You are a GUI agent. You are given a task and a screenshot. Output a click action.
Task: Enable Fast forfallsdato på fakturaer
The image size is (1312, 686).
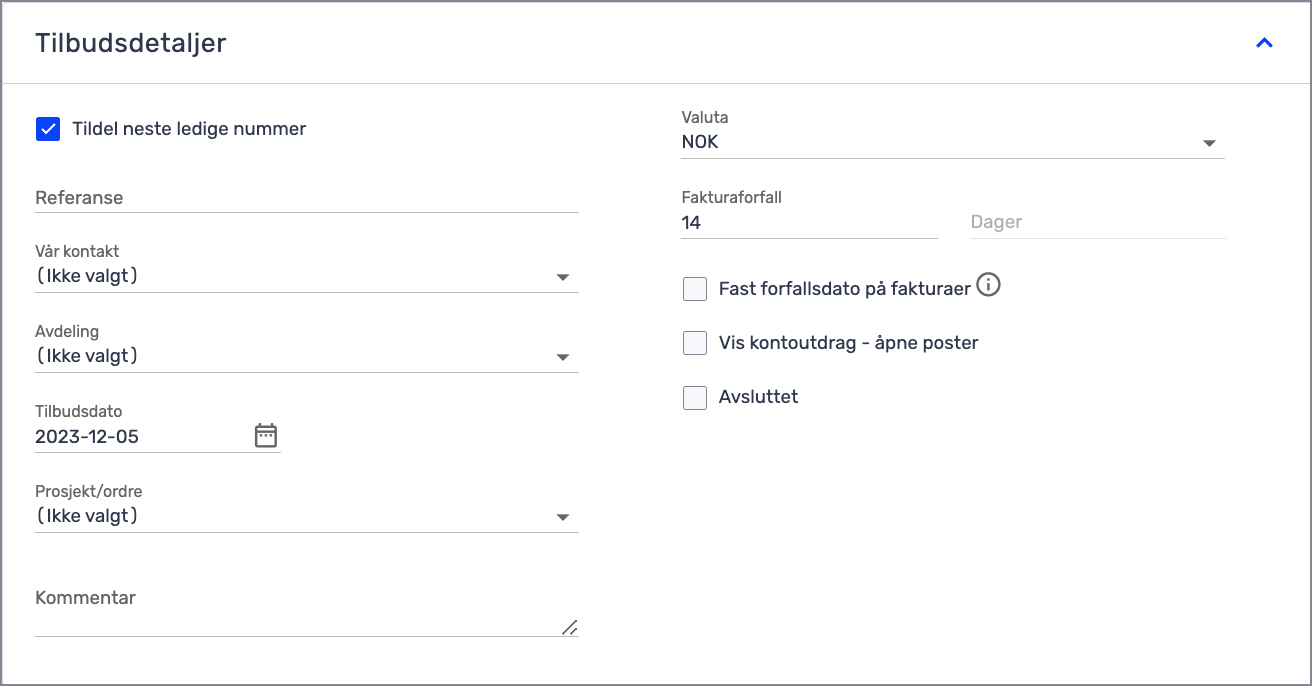click(x=695, y=289)
